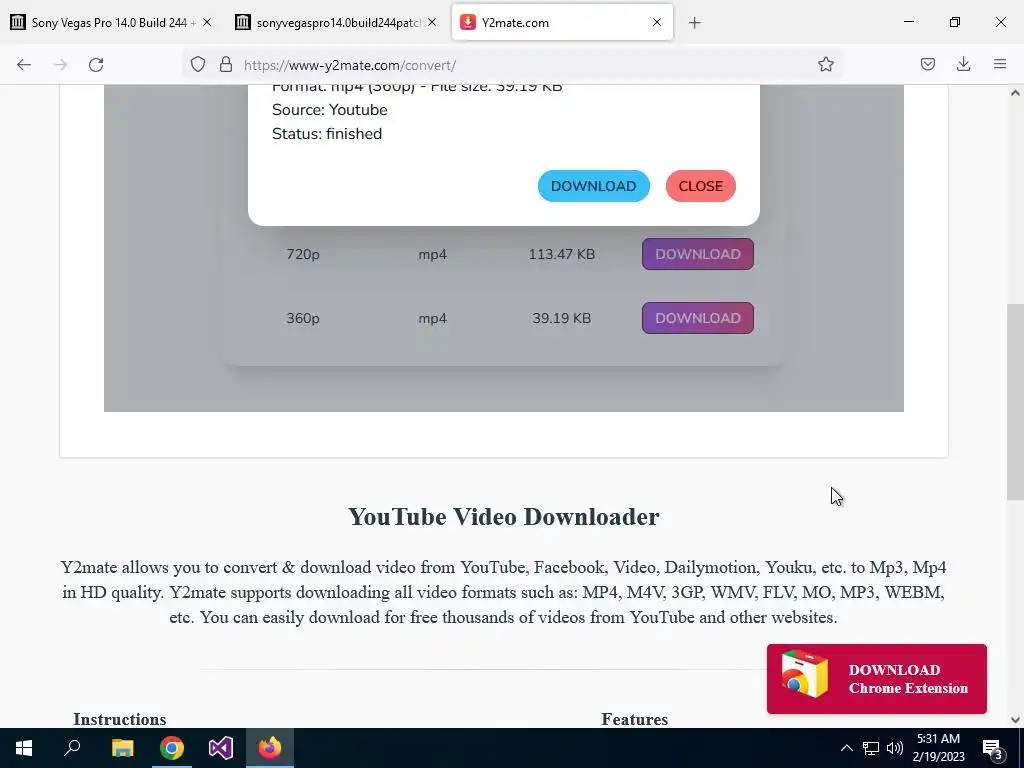Save page to Pocket
The width and height of the screenshot is (1024, 768).
click(927, 64)
